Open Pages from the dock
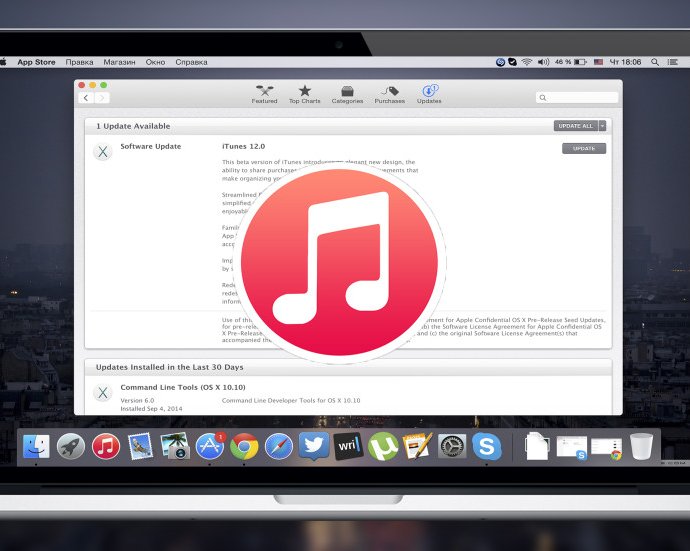This screenshot has height=551, width=690. (417, 446)
